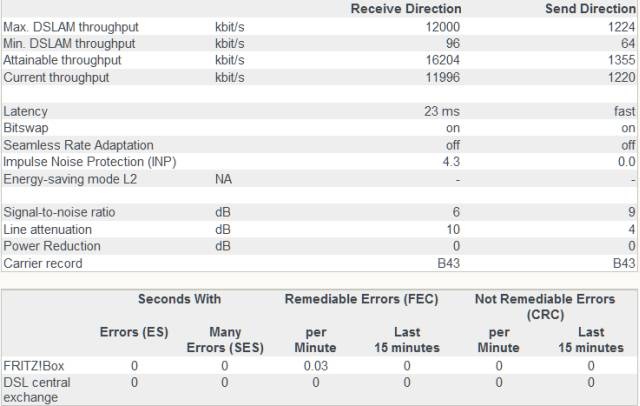Click the 12000 receive throughput value
The width and height of the screenshot is (640, 406).
click(442, 26)
